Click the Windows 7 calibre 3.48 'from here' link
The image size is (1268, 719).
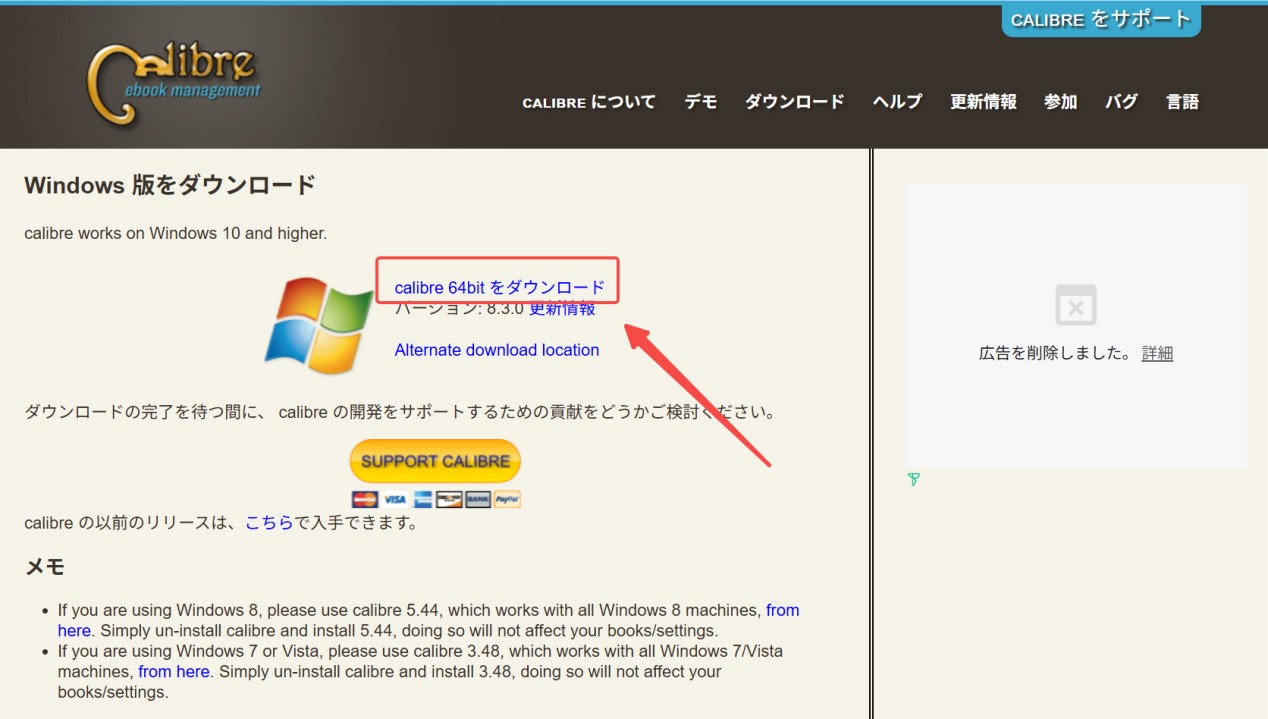coord(174,672)
